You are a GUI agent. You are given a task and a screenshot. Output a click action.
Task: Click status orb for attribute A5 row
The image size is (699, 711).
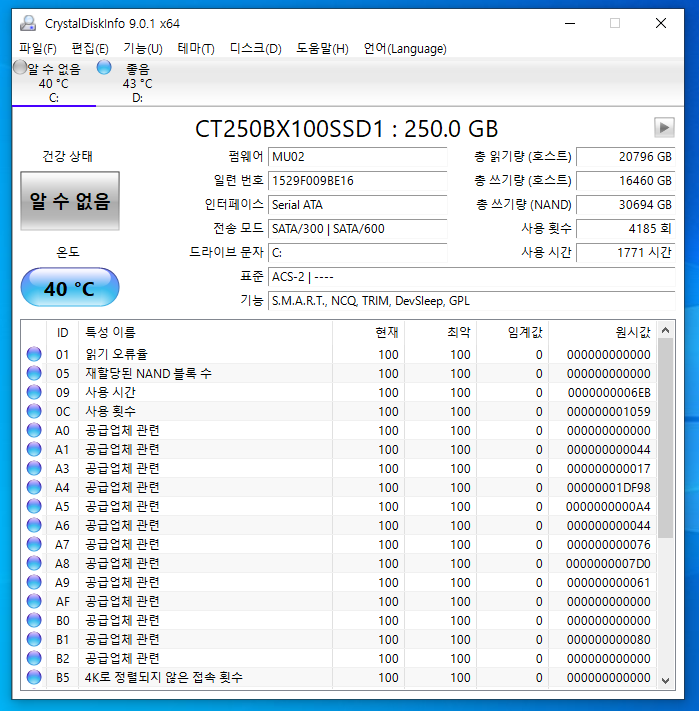click(34, 506)
